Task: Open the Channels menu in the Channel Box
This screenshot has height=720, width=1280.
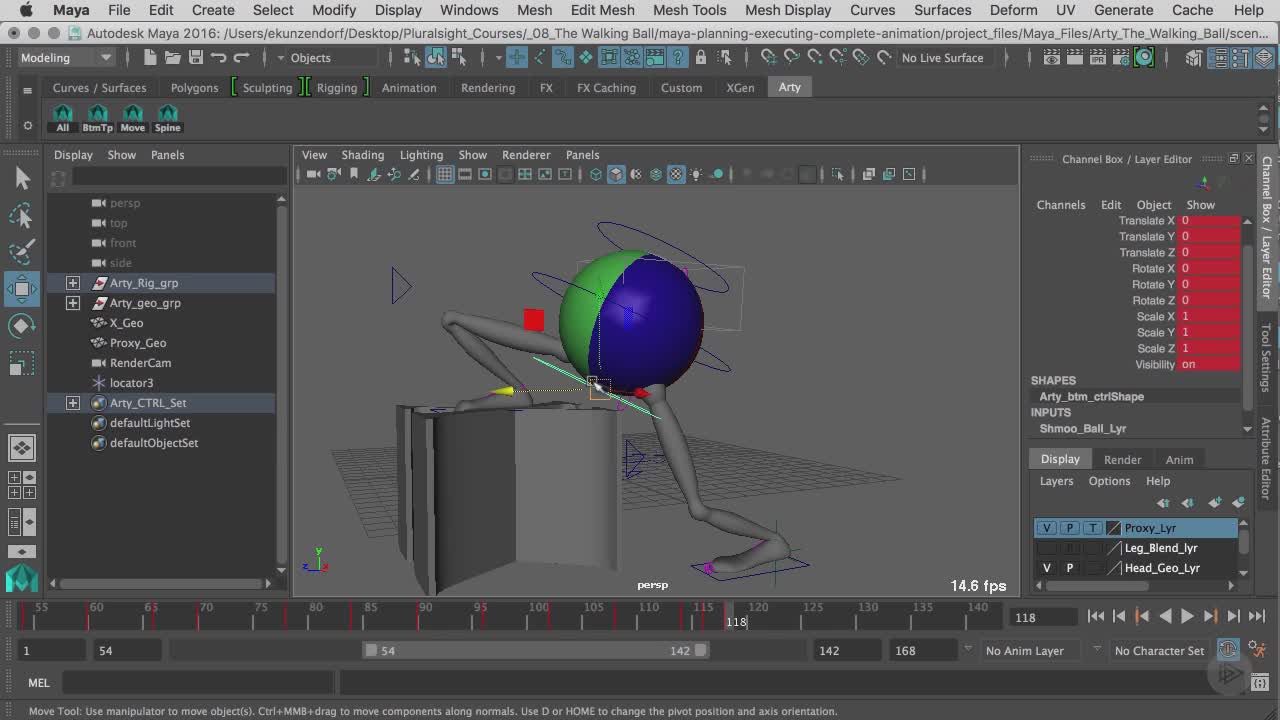Action: coord(1061,205)
